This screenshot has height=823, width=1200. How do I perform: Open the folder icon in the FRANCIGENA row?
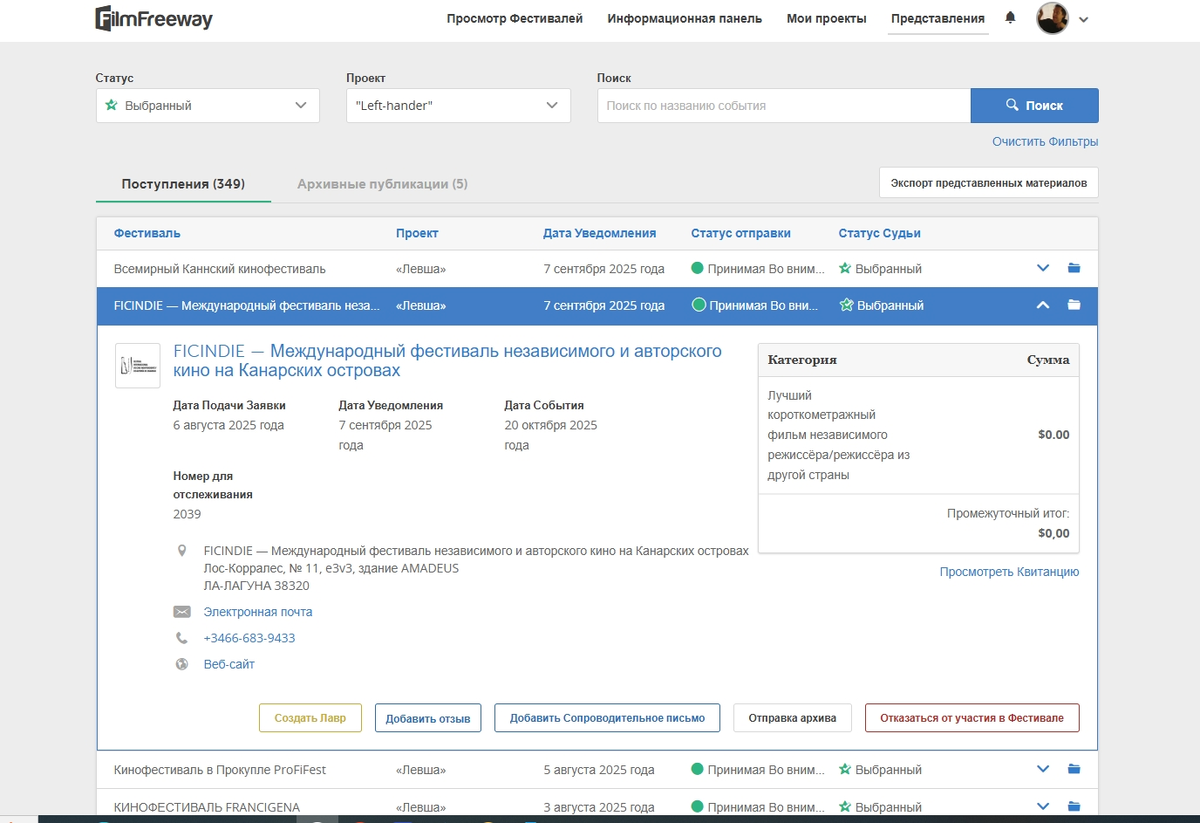(1074, 806)
